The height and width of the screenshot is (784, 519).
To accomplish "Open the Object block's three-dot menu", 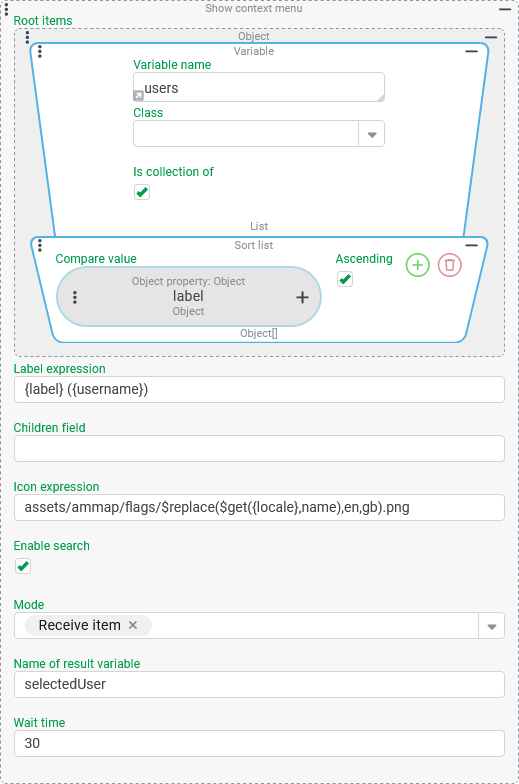I will click(x=27, y=36).
